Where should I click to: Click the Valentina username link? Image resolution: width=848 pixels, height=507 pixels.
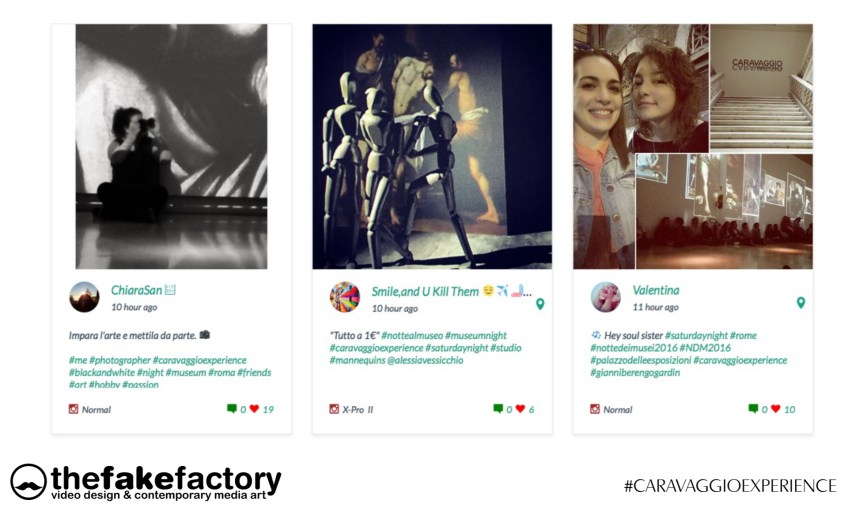tap(656, 290)
